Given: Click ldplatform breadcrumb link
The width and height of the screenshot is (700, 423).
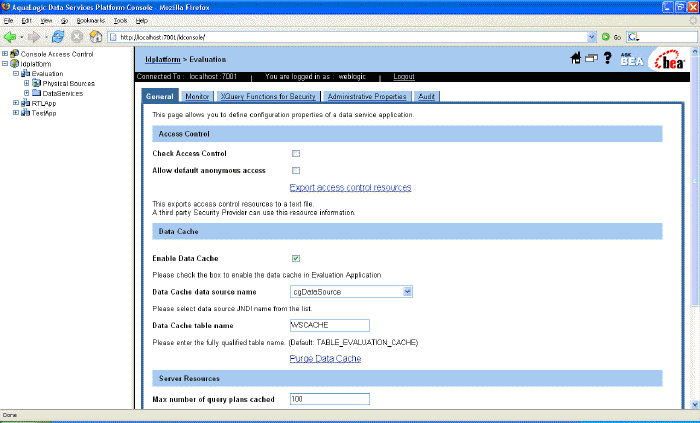Looking at the screenshot, I should click(162, 59).
